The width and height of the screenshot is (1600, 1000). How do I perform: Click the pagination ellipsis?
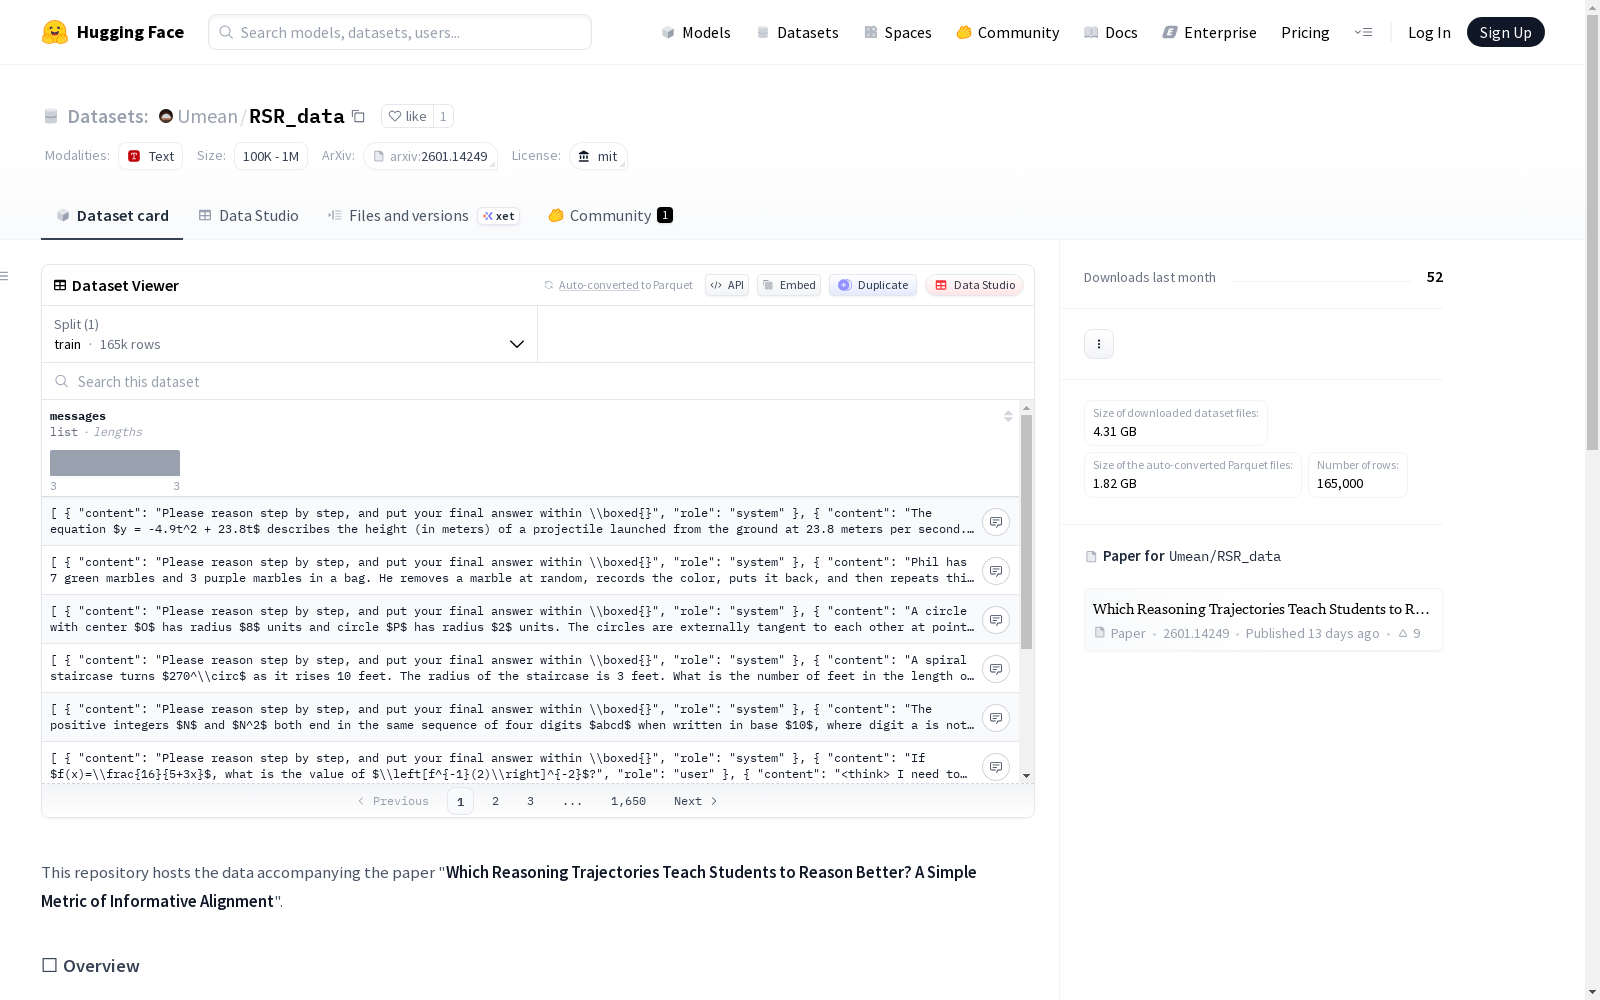[572, 801]
